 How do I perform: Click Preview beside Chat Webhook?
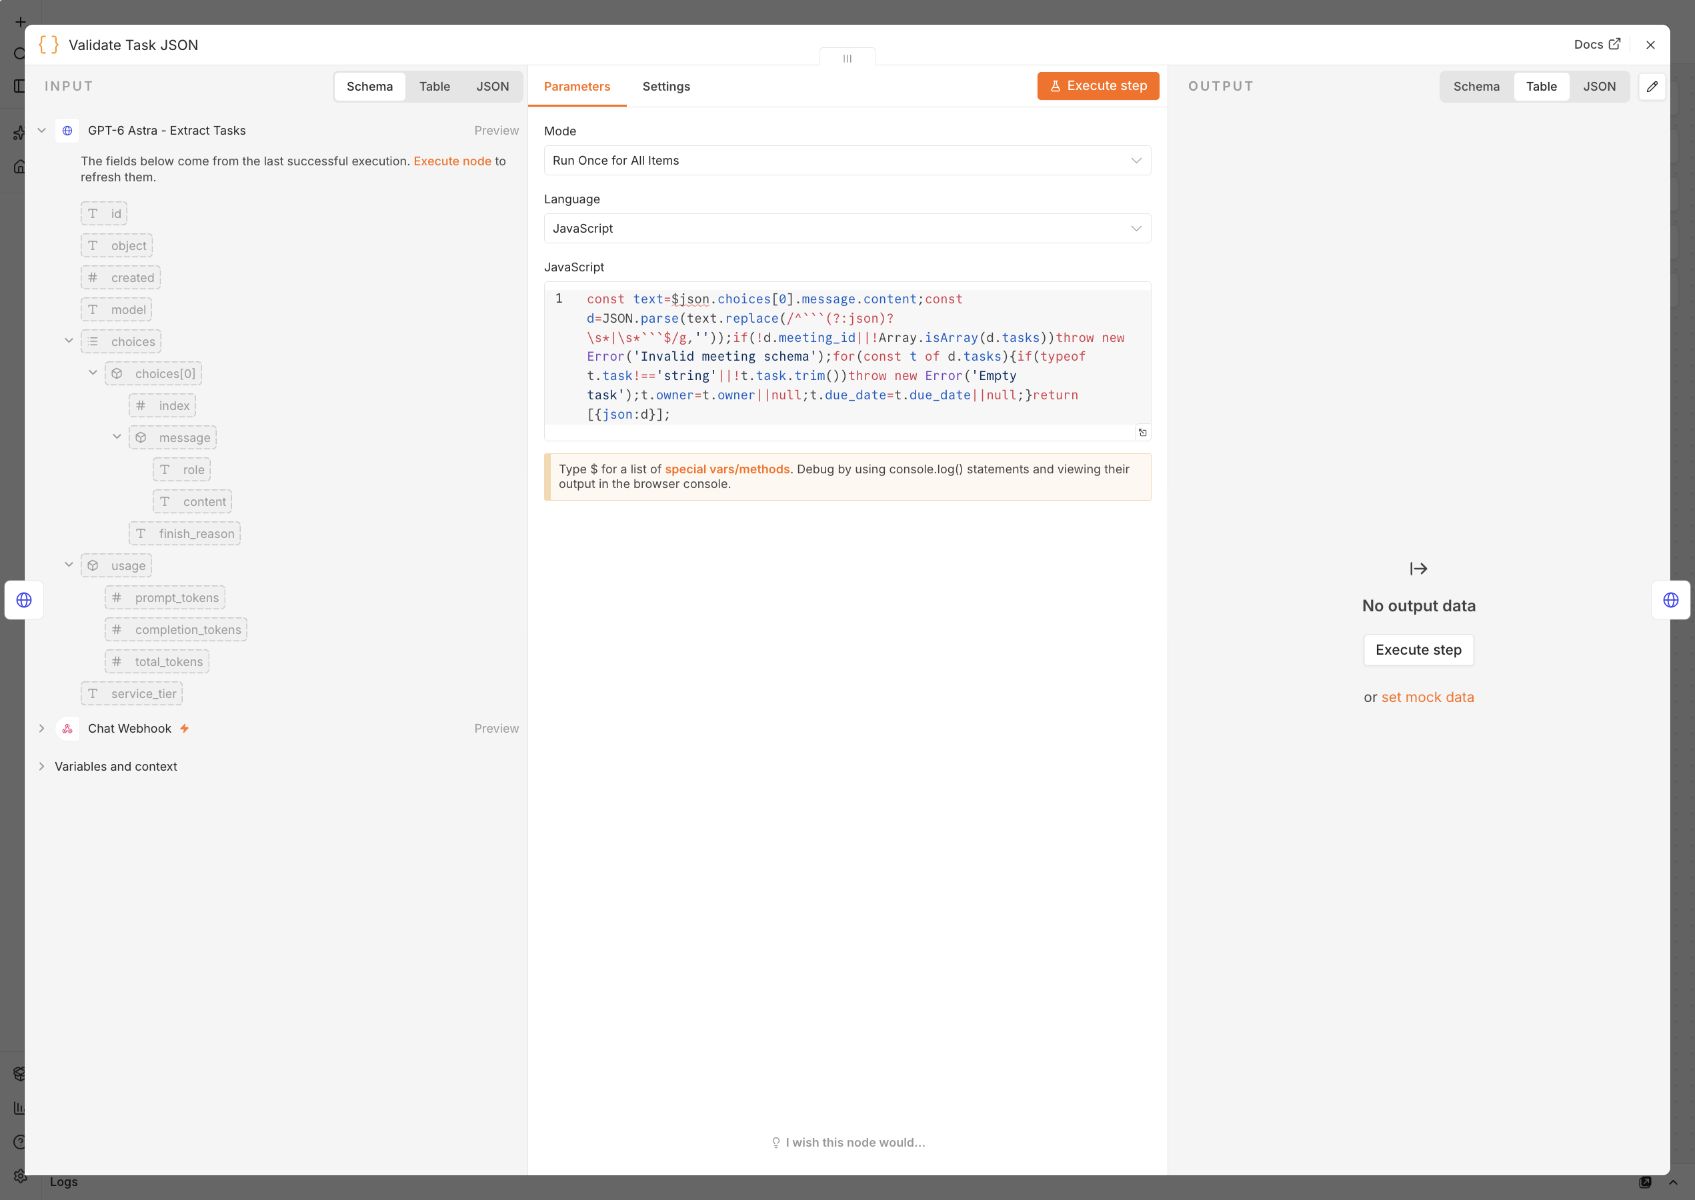click(496, 729)
